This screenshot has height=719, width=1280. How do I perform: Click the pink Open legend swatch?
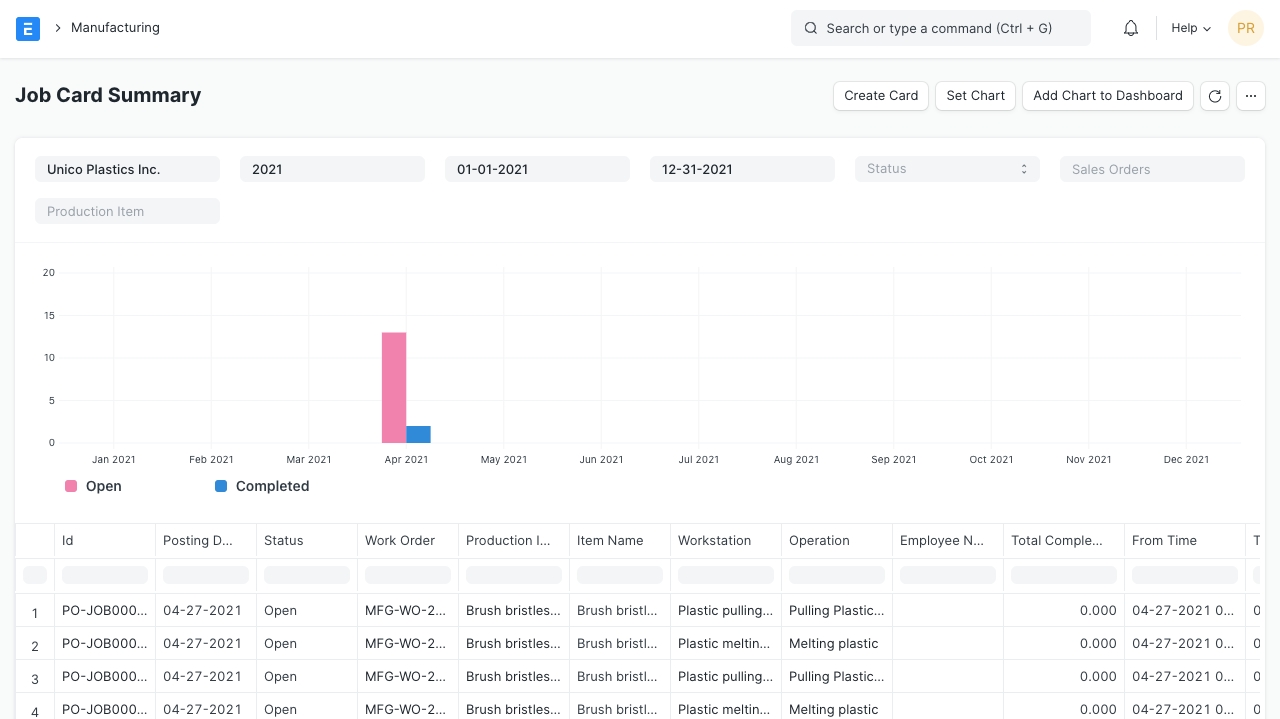coord(71,486)
